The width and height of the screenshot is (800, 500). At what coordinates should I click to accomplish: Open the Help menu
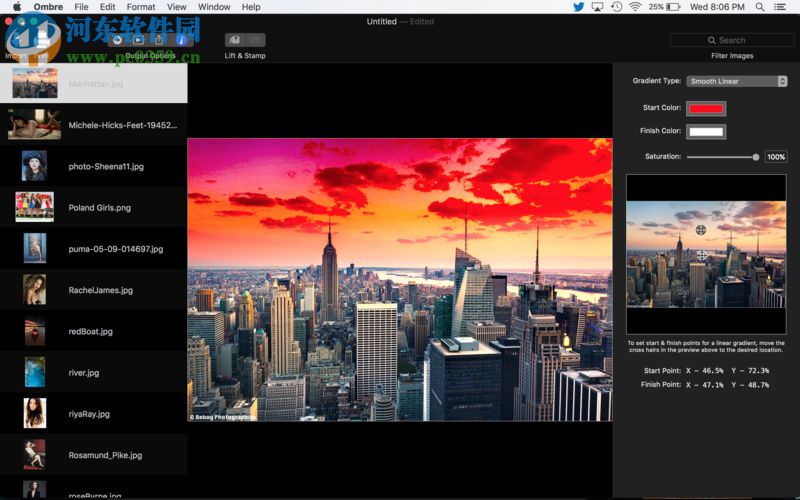(x=251, y=7)
